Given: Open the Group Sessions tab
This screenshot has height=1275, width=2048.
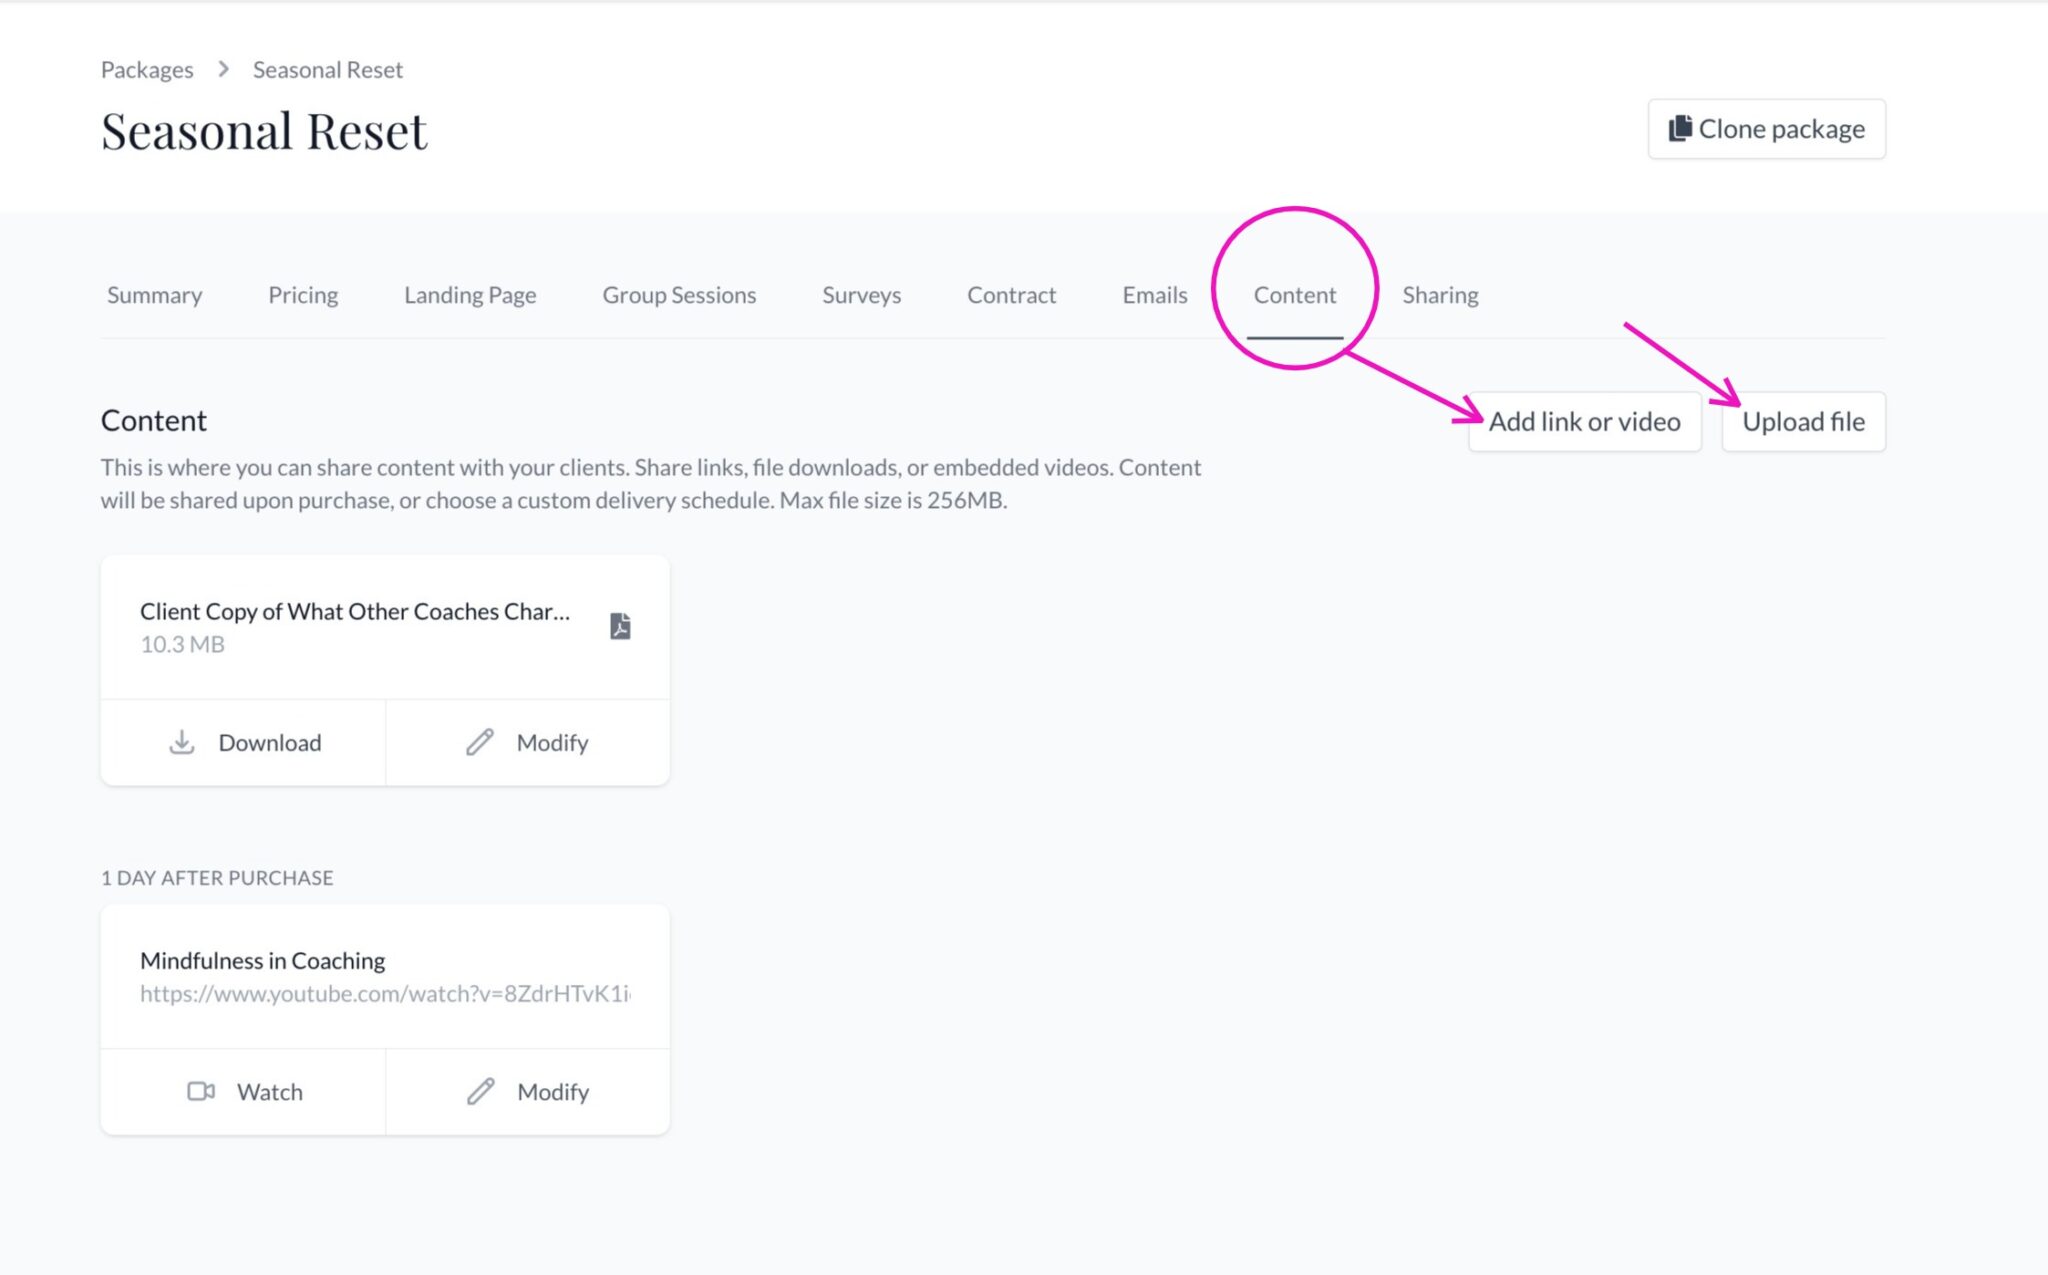Looking at the screenshot, I should (679, 295).
